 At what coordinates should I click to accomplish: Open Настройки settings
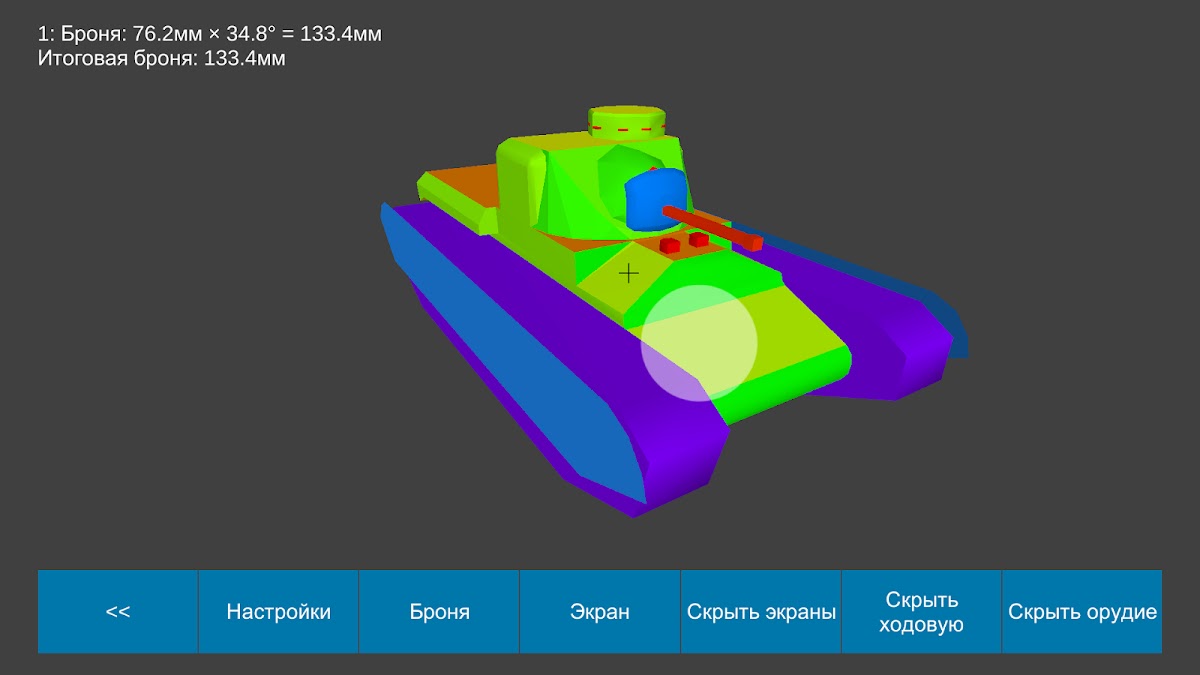[x=278, y=612]
